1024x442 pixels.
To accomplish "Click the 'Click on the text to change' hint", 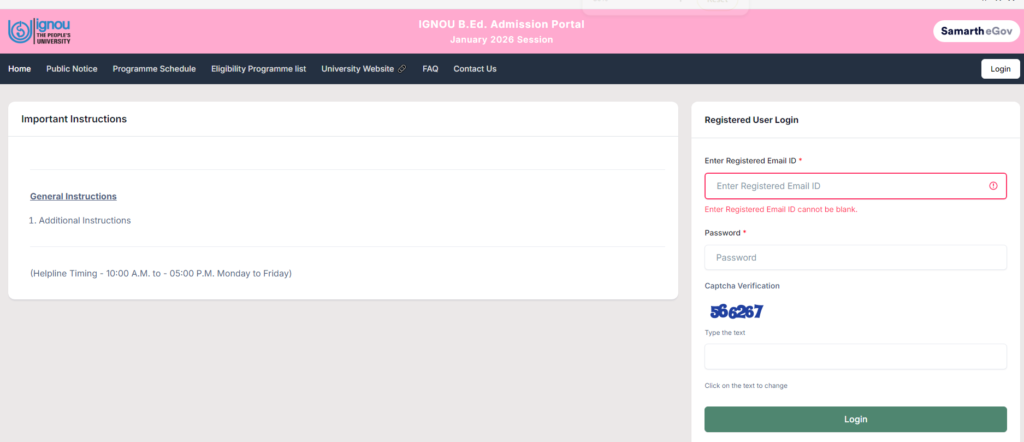I will point(746,386).
